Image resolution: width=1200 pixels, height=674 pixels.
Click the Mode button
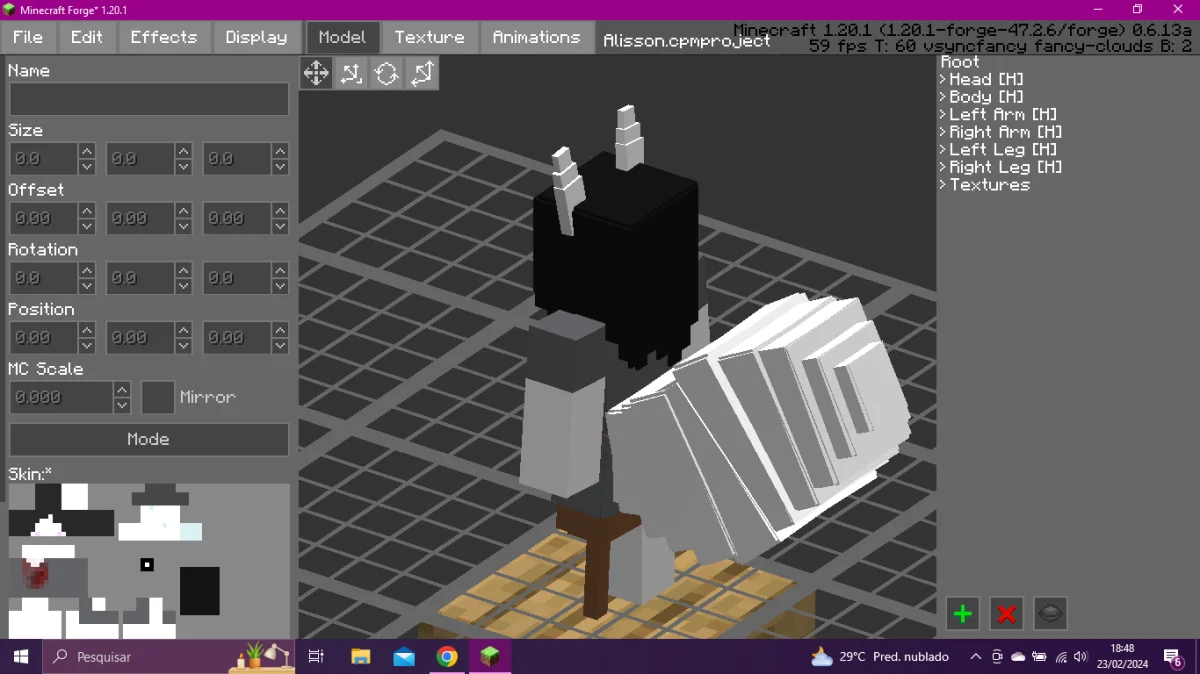tap(149, 439)
